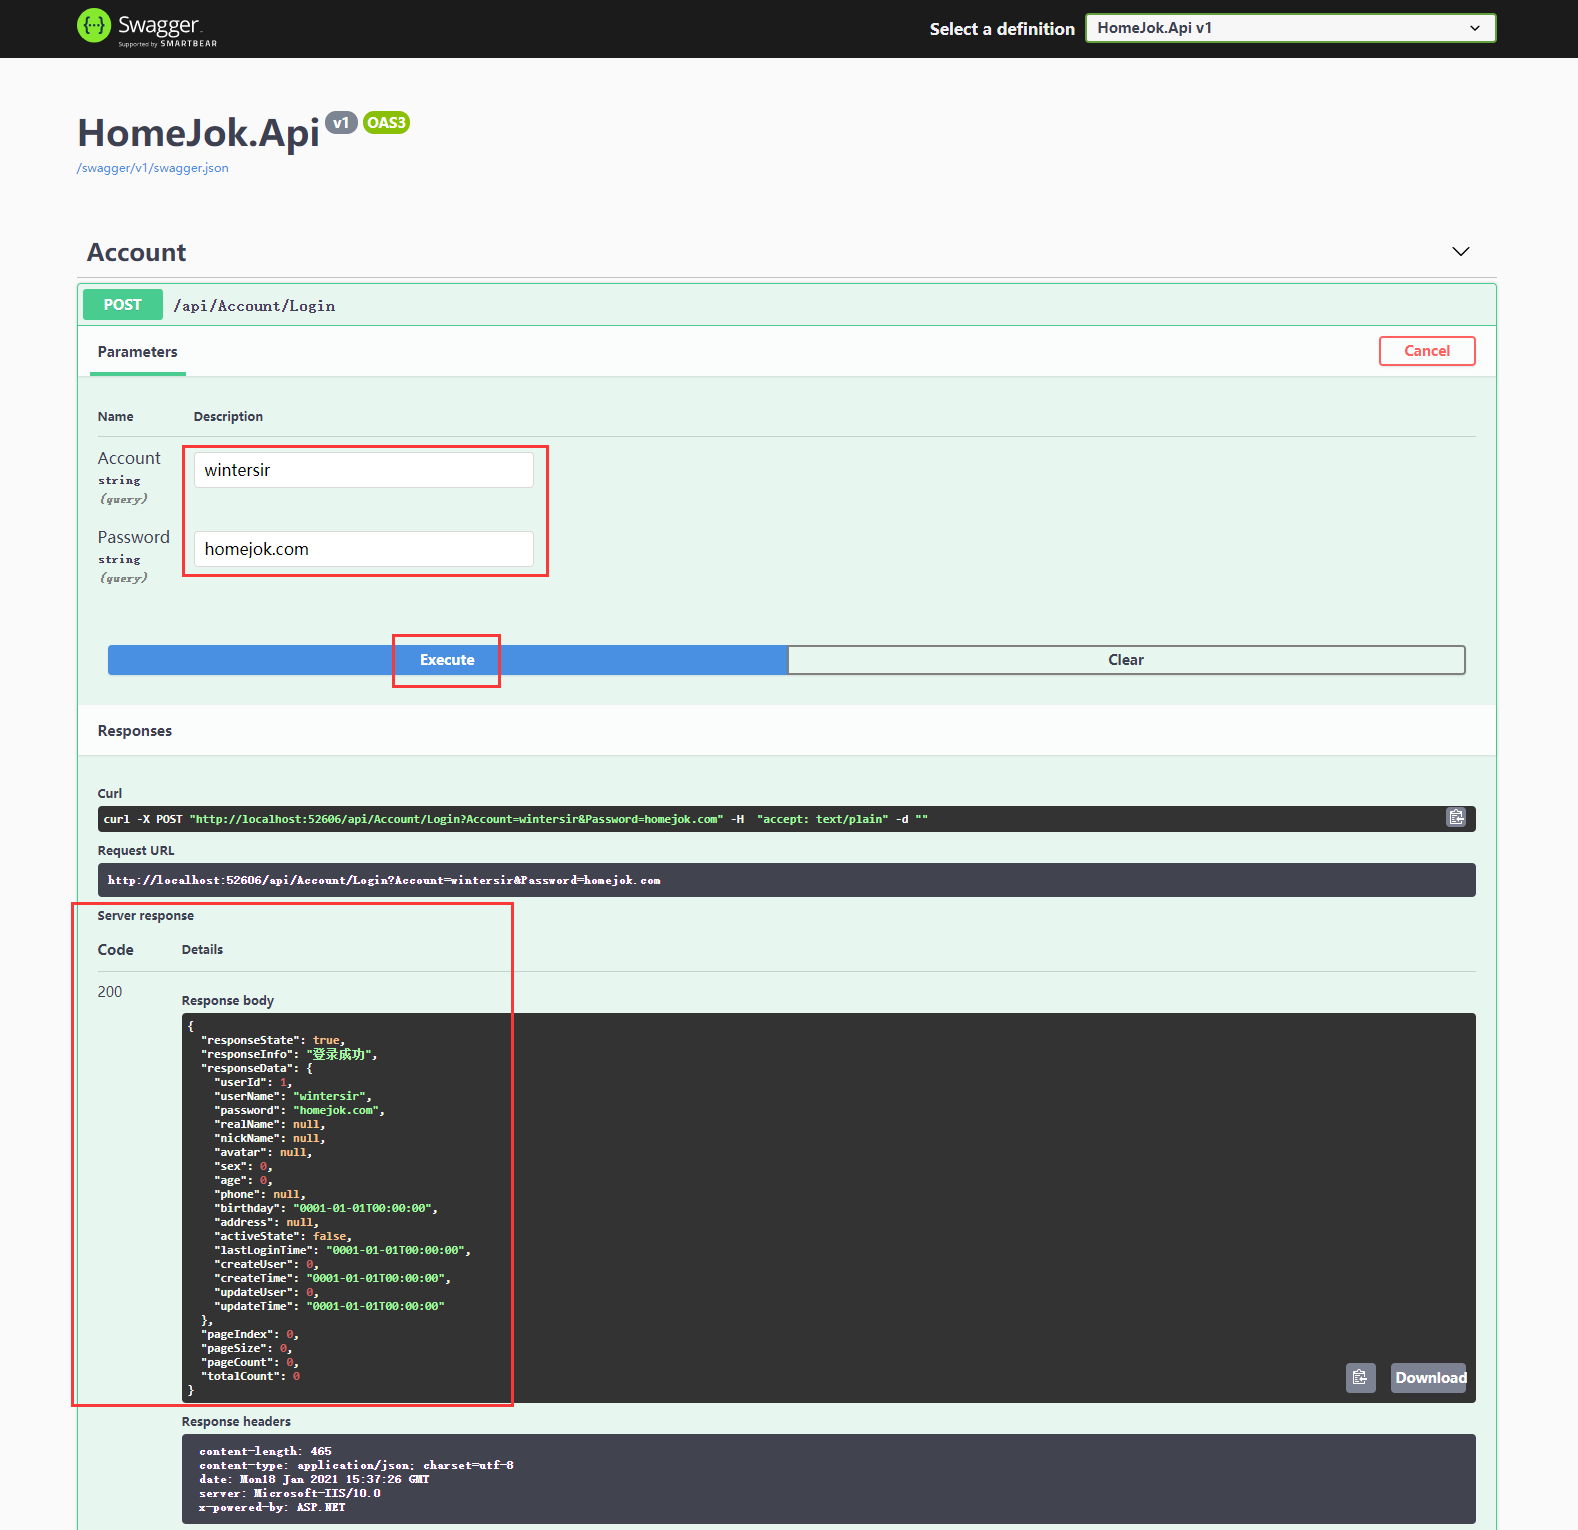Download the response body
The height and width of the screenshot is (1530, 1578).
pos(1430,1378)
